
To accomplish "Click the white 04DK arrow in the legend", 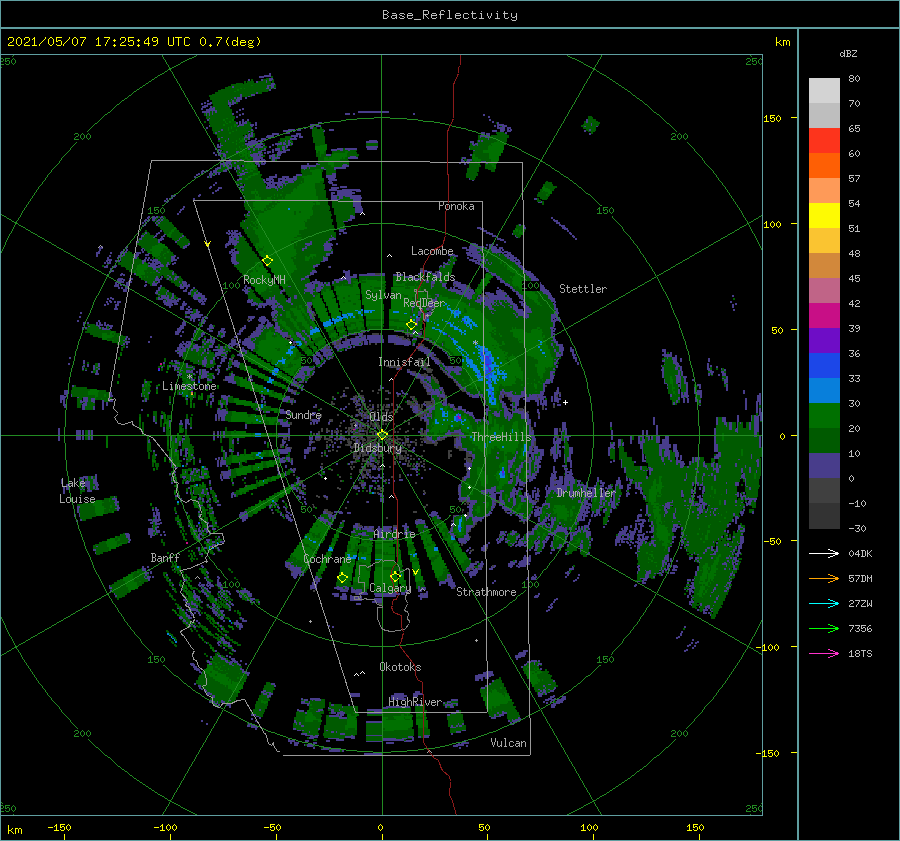I will 824,553.
